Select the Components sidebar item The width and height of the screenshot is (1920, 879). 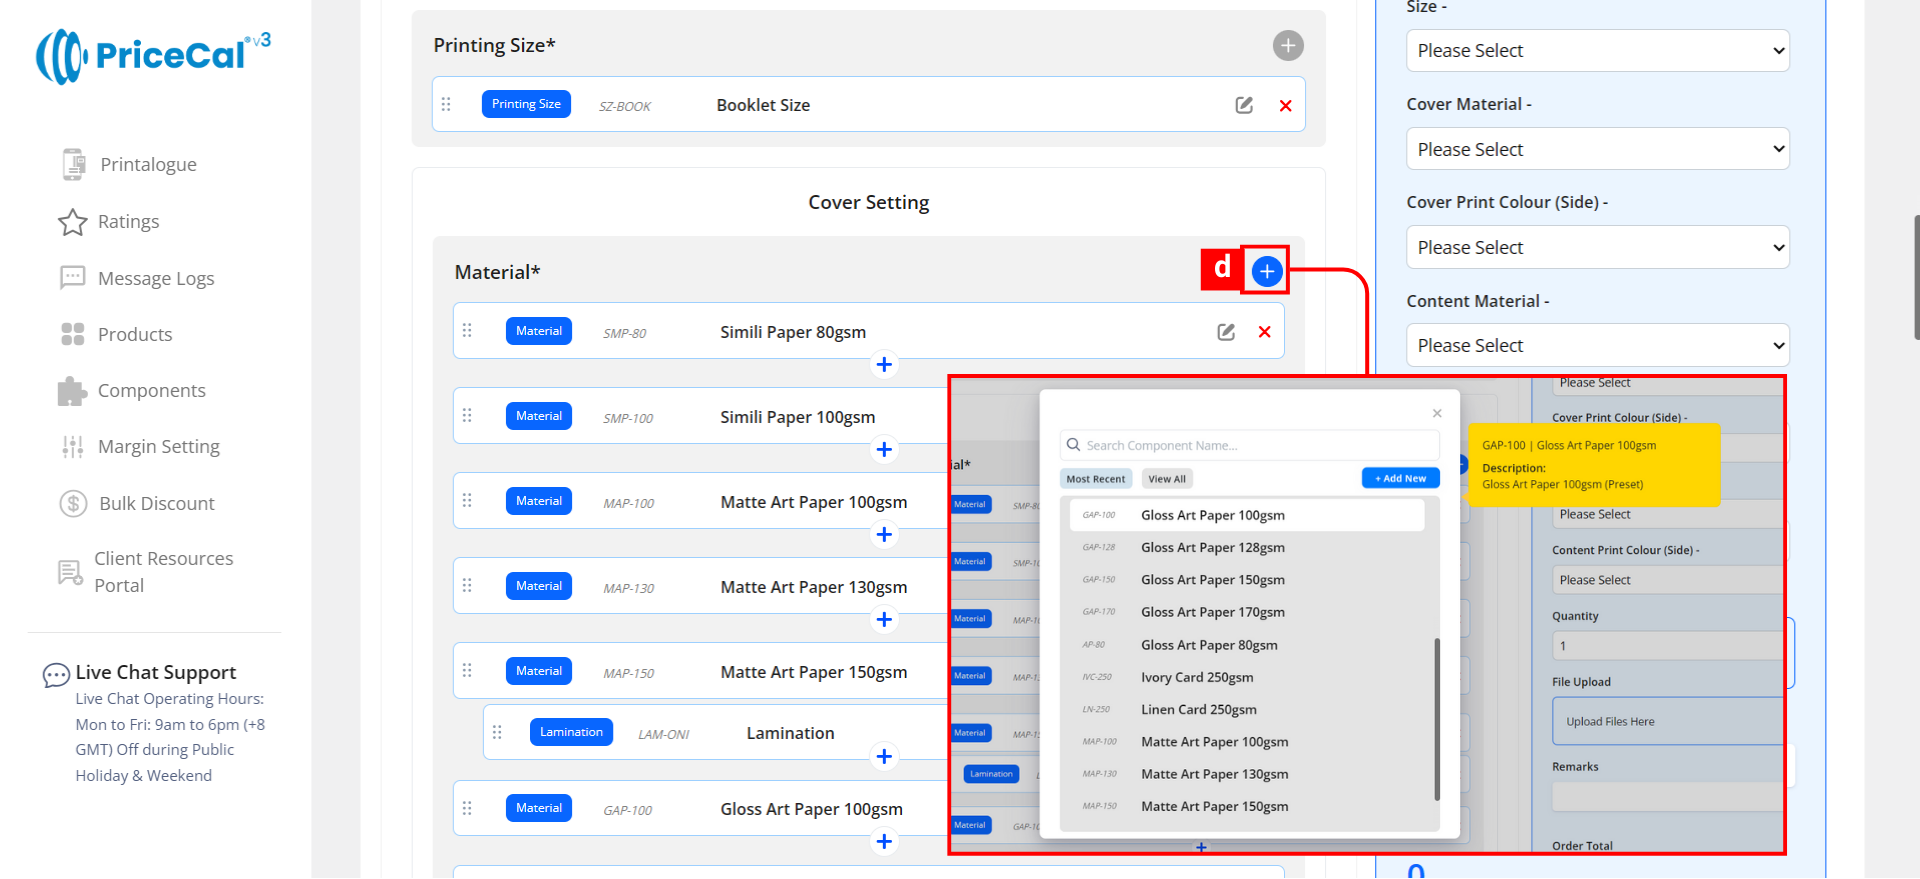point(151,391)
